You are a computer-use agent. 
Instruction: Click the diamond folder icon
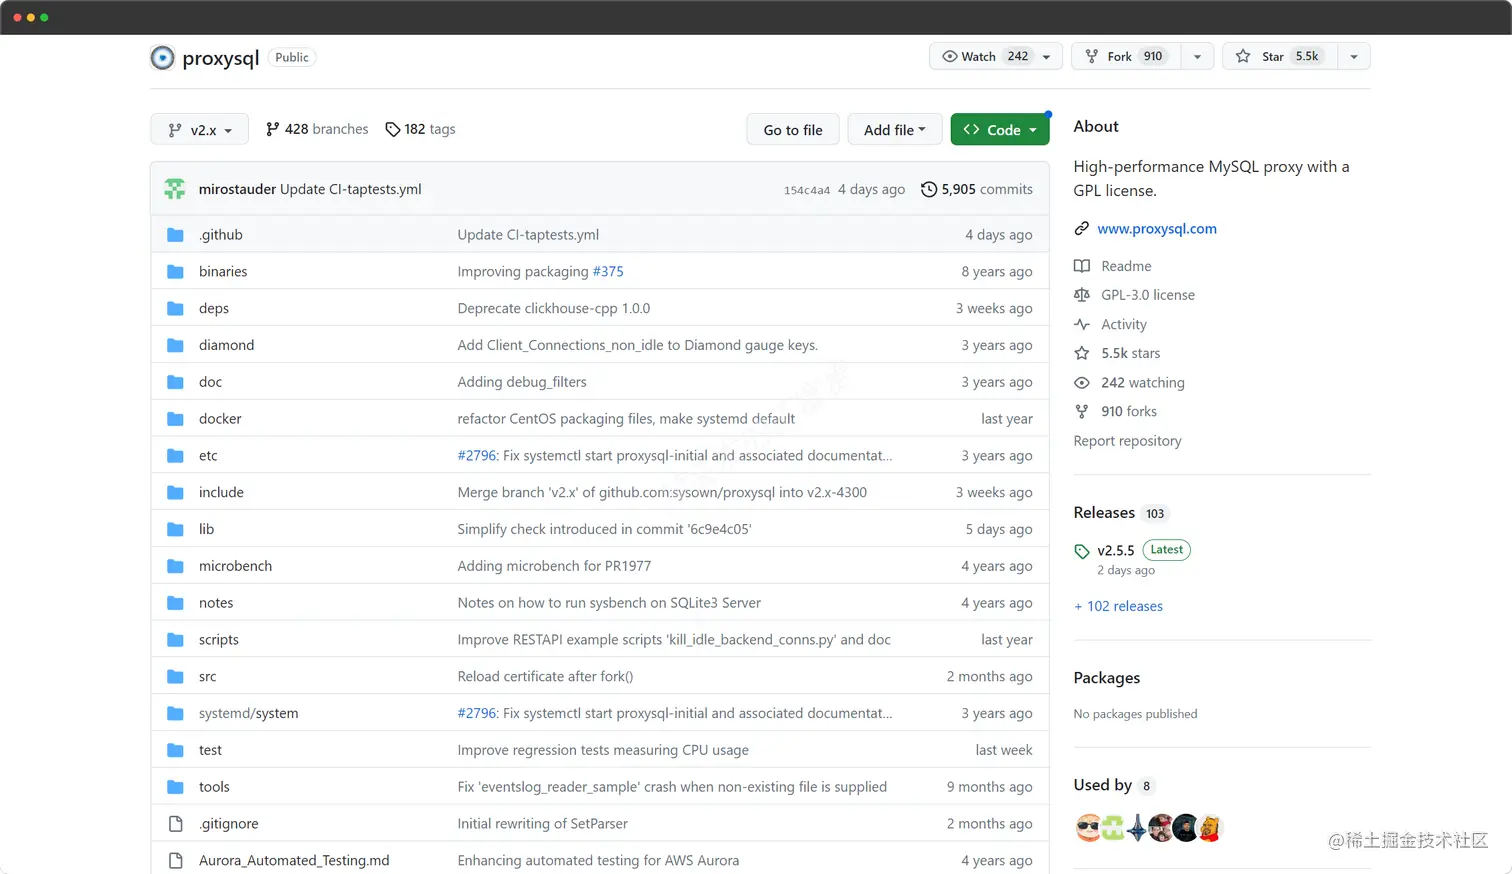click(x=175, y=345)
